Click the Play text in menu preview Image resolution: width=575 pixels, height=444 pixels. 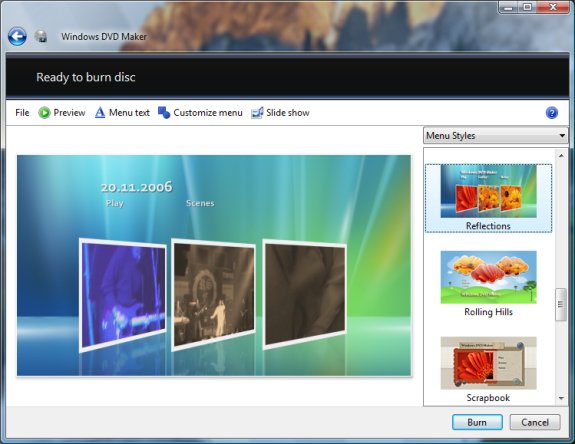[x=114, y=203]
